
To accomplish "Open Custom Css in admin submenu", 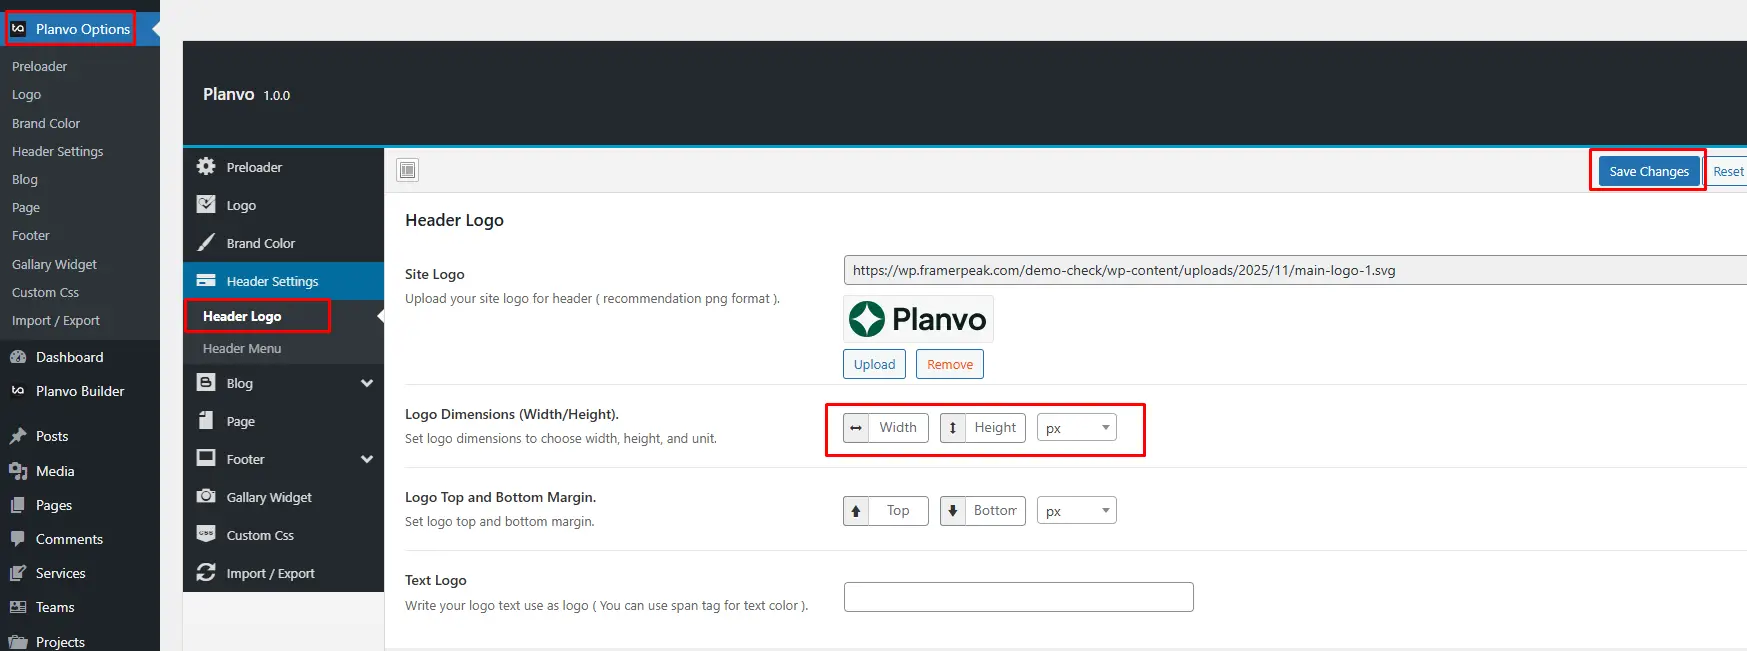I will pos(45,292).
